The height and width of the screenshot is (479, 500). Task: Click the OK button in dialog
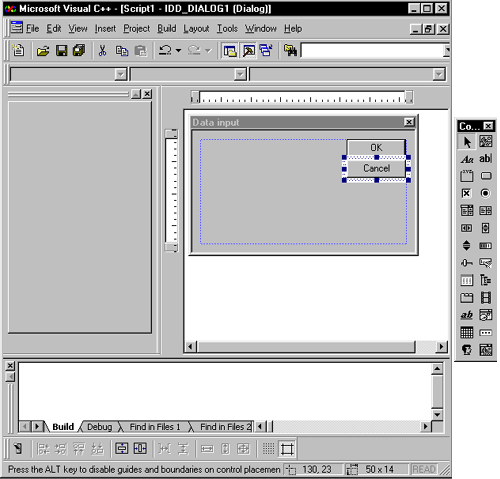pyautogui.click(x=376, y=147)
